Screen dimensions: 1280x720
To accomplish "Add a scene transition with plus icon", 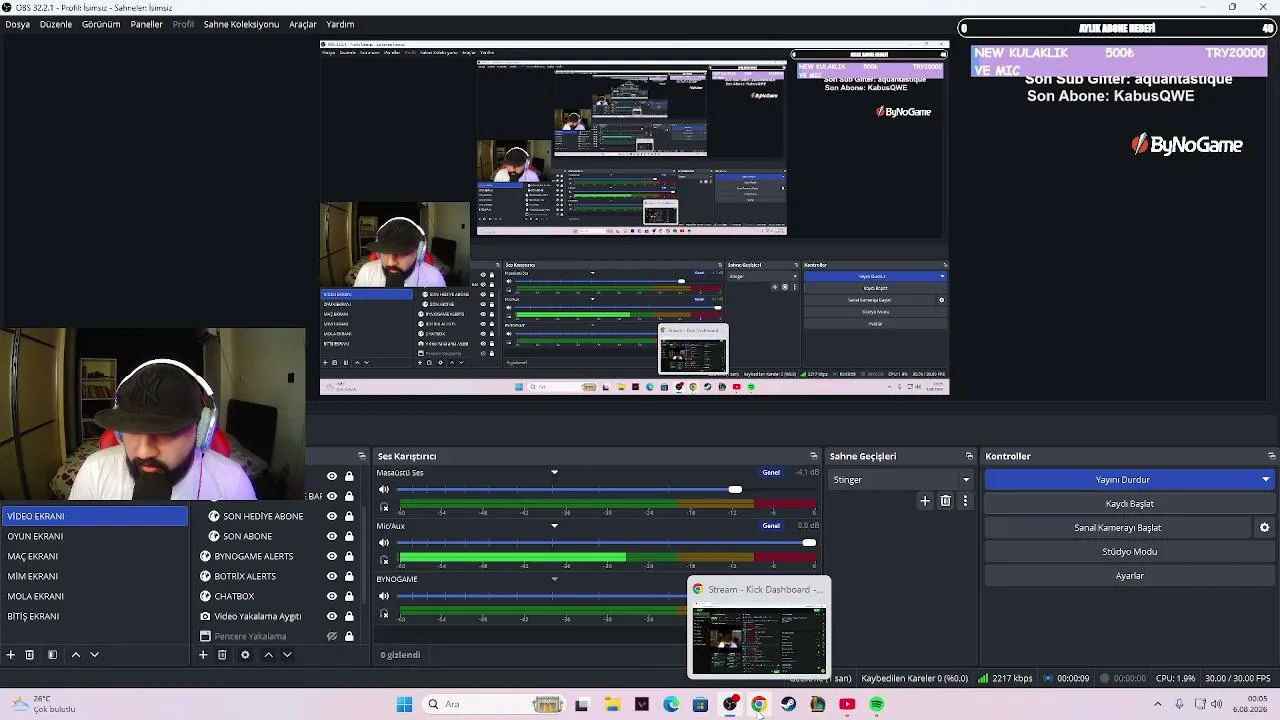I will pyautogui.click(x=925, y=501).
